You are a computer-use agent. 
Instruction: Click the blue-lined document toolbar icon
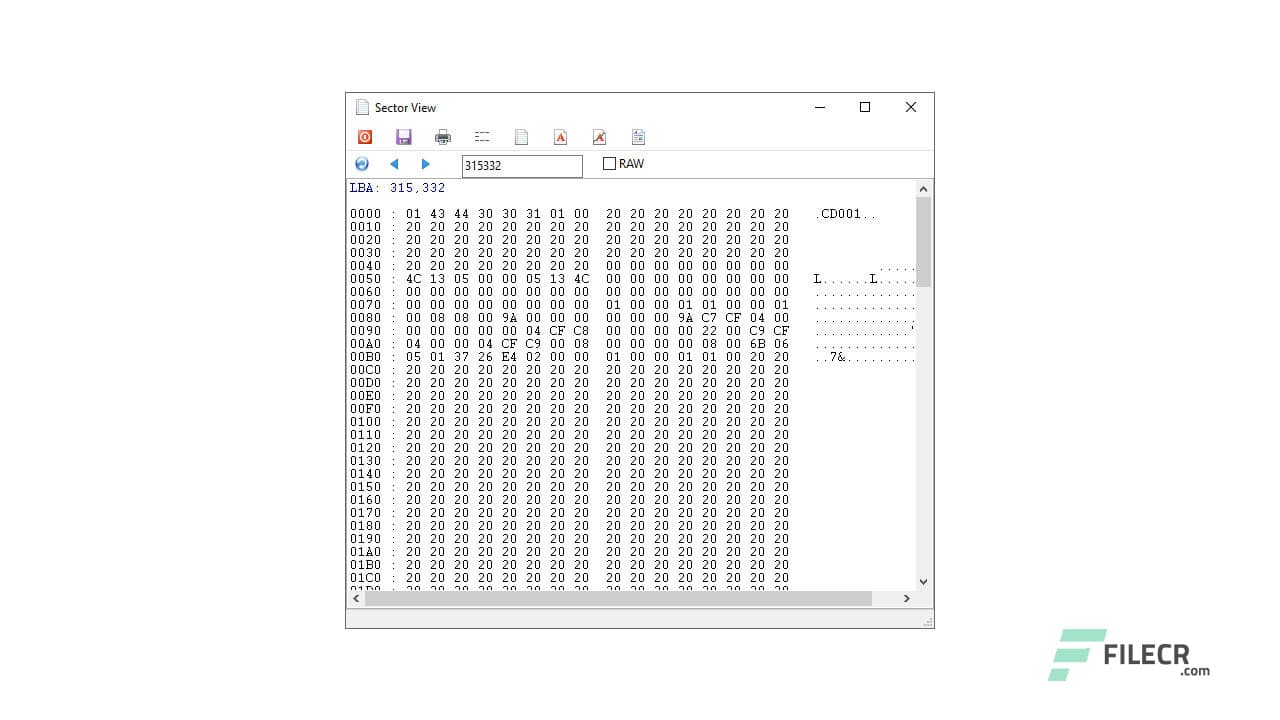coord(638,137)
